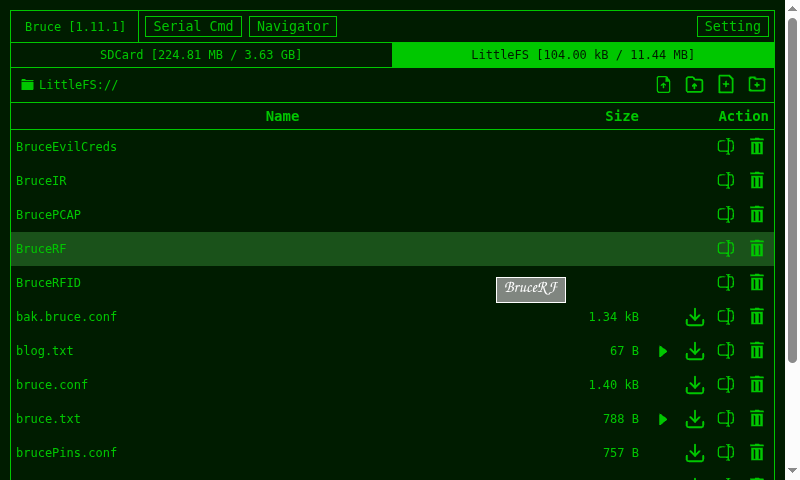Image resolution: width=800 pixels, height=480 pixels.
Task: Create a new file with the toolbar icon
Action: [x=726, y=85]
